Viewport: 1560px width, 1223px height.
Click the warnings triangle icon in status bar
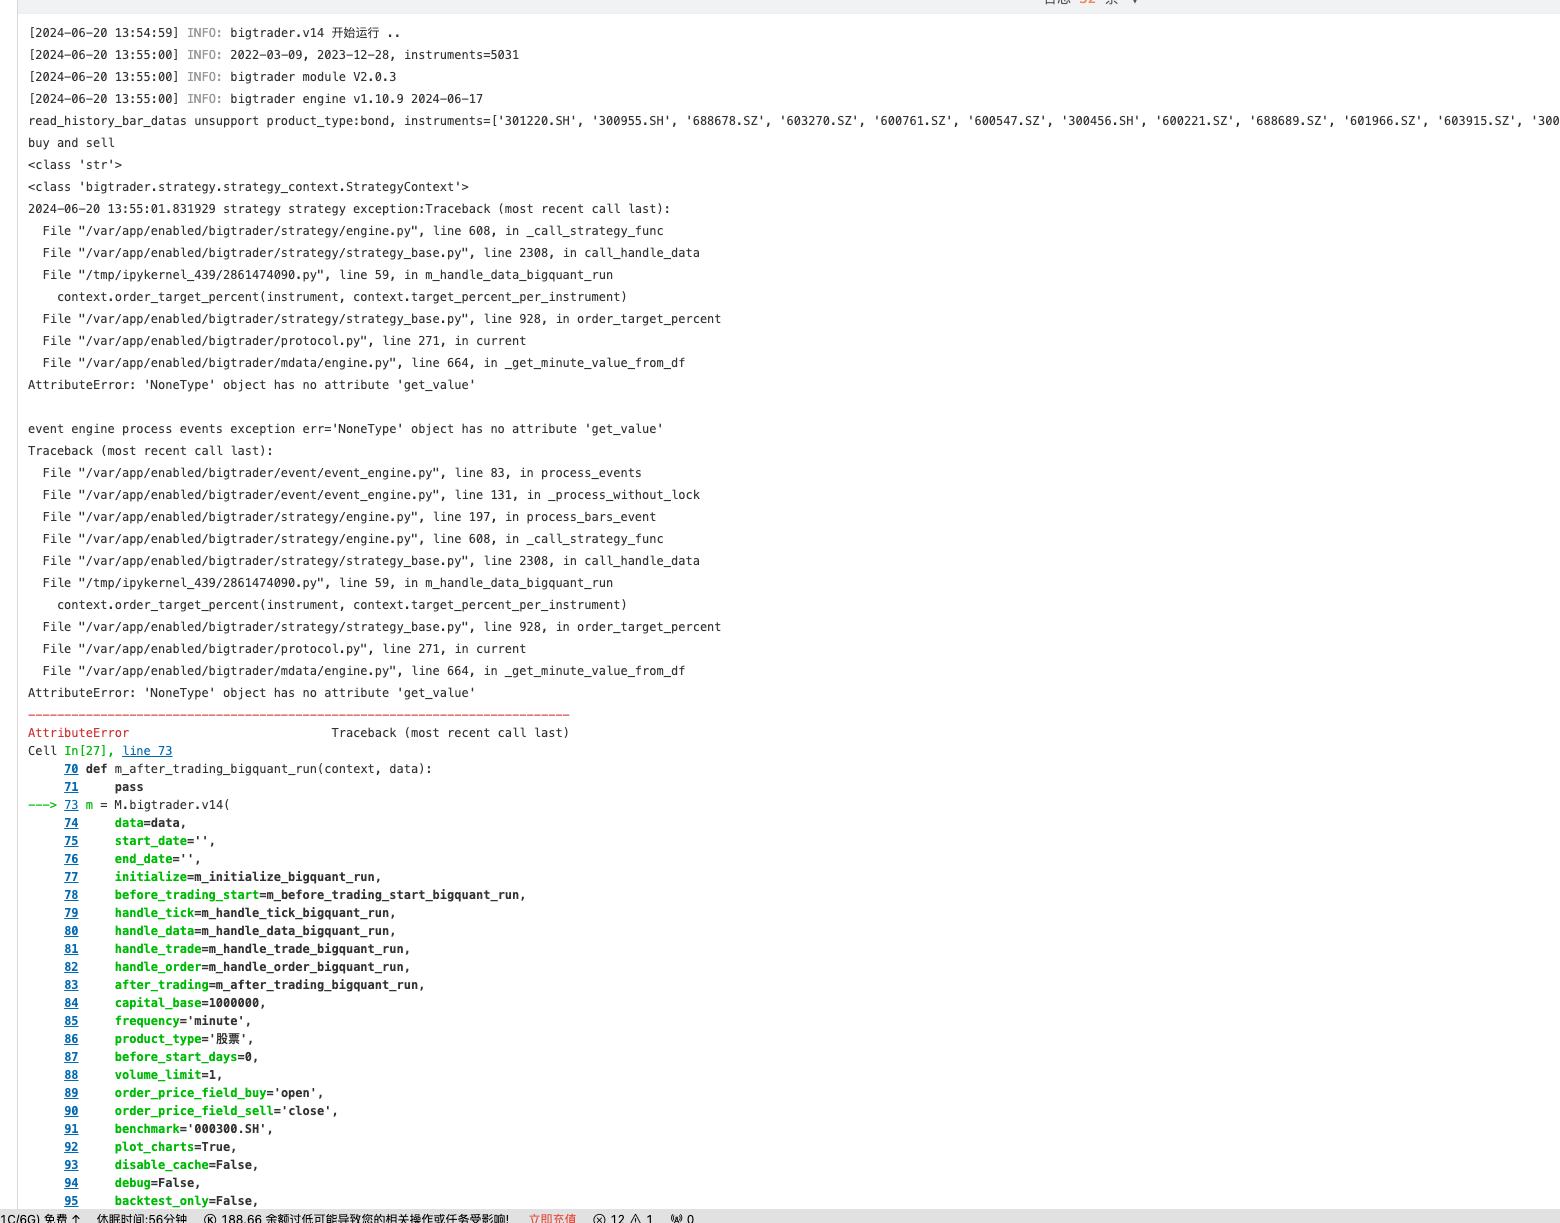(x=635, y=1218)
